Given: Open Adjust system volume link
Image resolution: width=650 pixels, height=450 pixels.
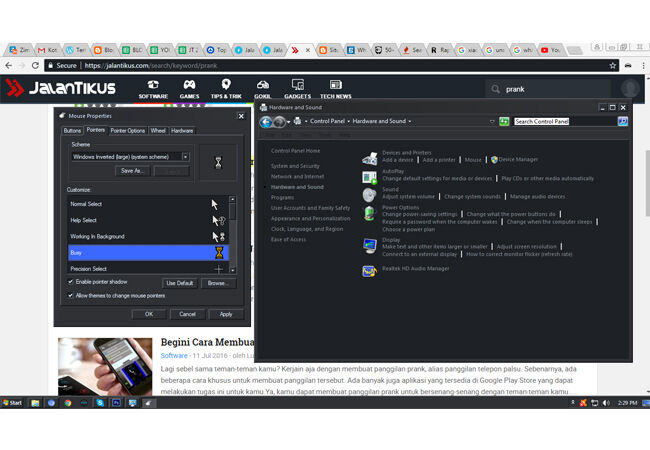Looking at the screenshot, I should [408, 196].
